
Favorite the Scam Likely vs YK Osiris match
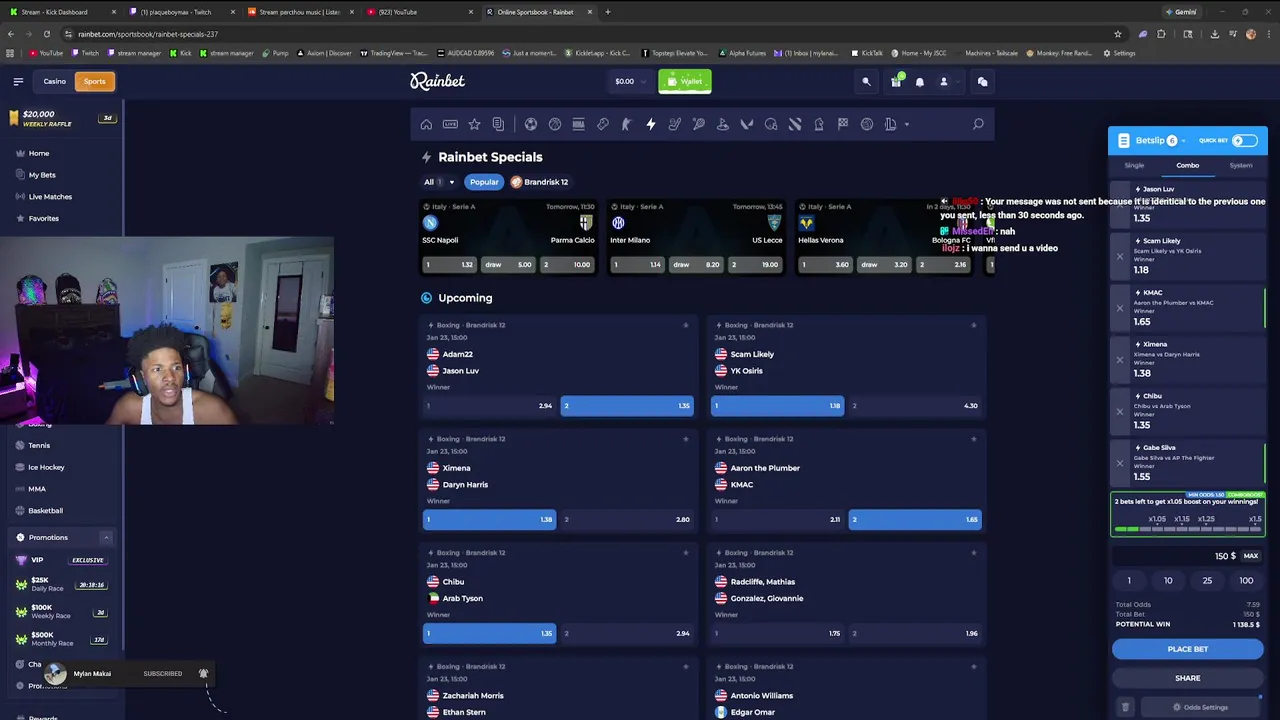[973, 325]
